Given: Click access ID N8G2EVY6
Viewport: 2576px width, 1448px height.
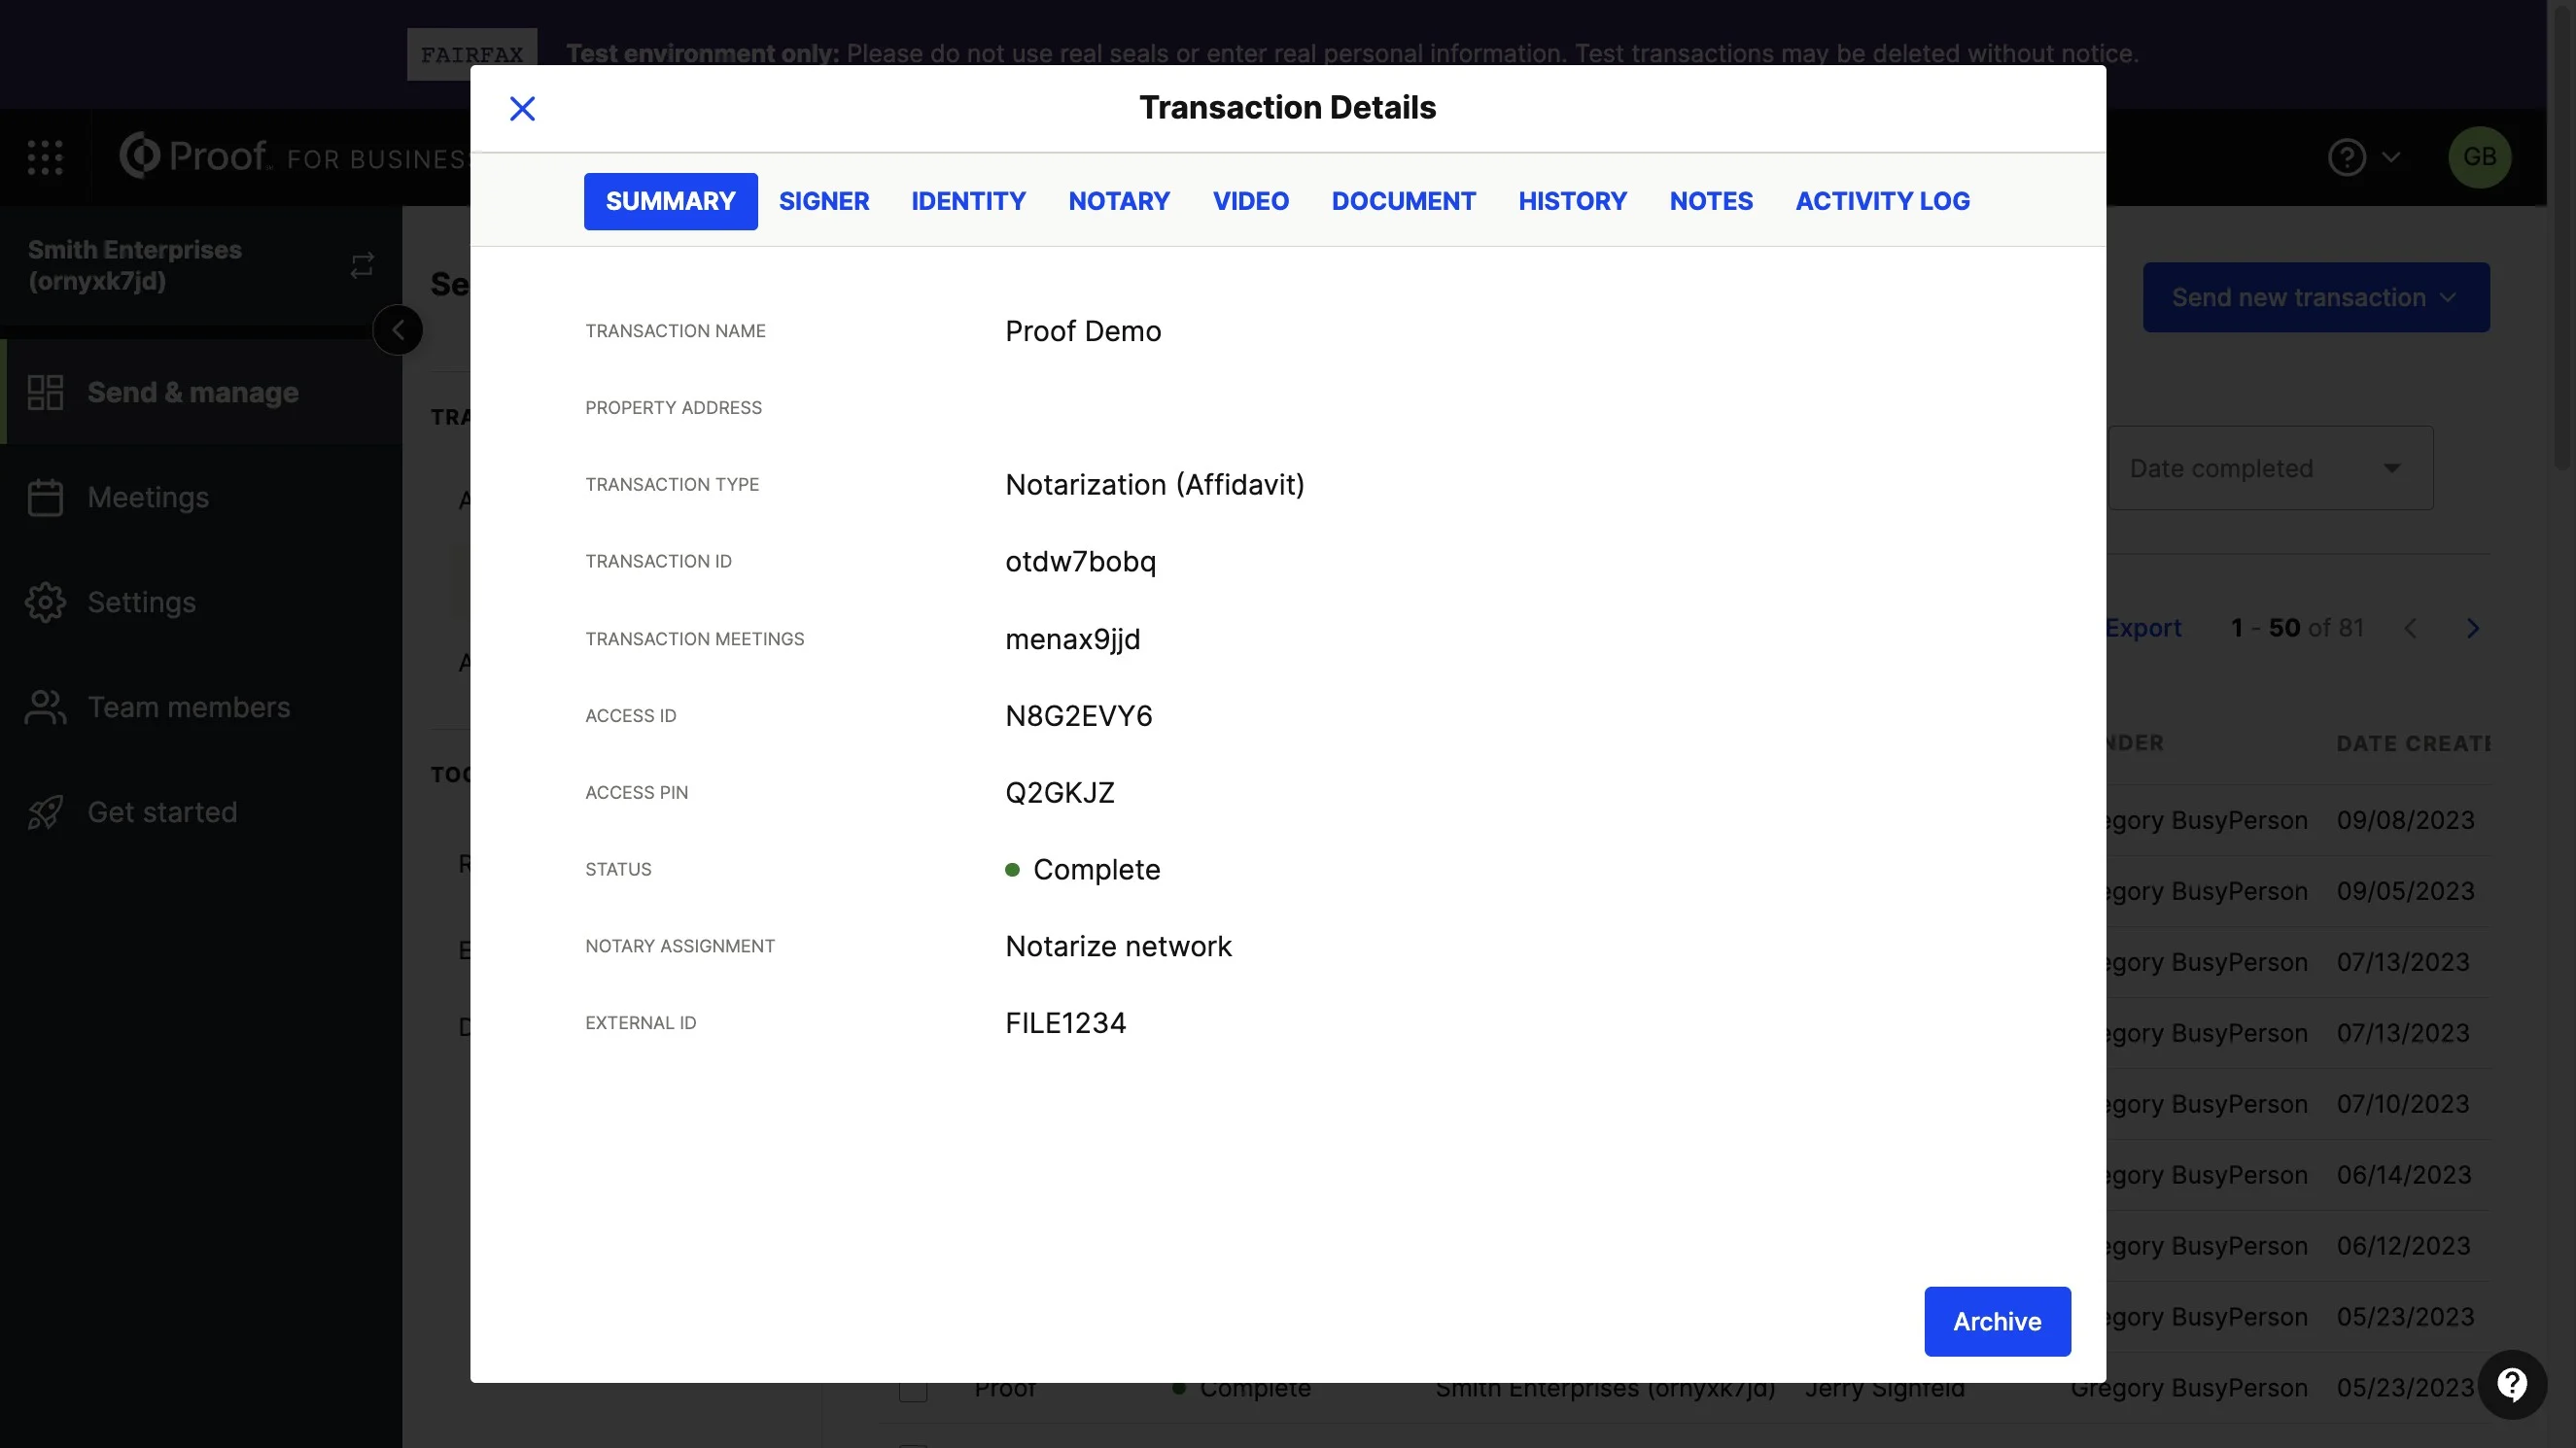Looking at the screenshot, I should tap(1078, 716).
